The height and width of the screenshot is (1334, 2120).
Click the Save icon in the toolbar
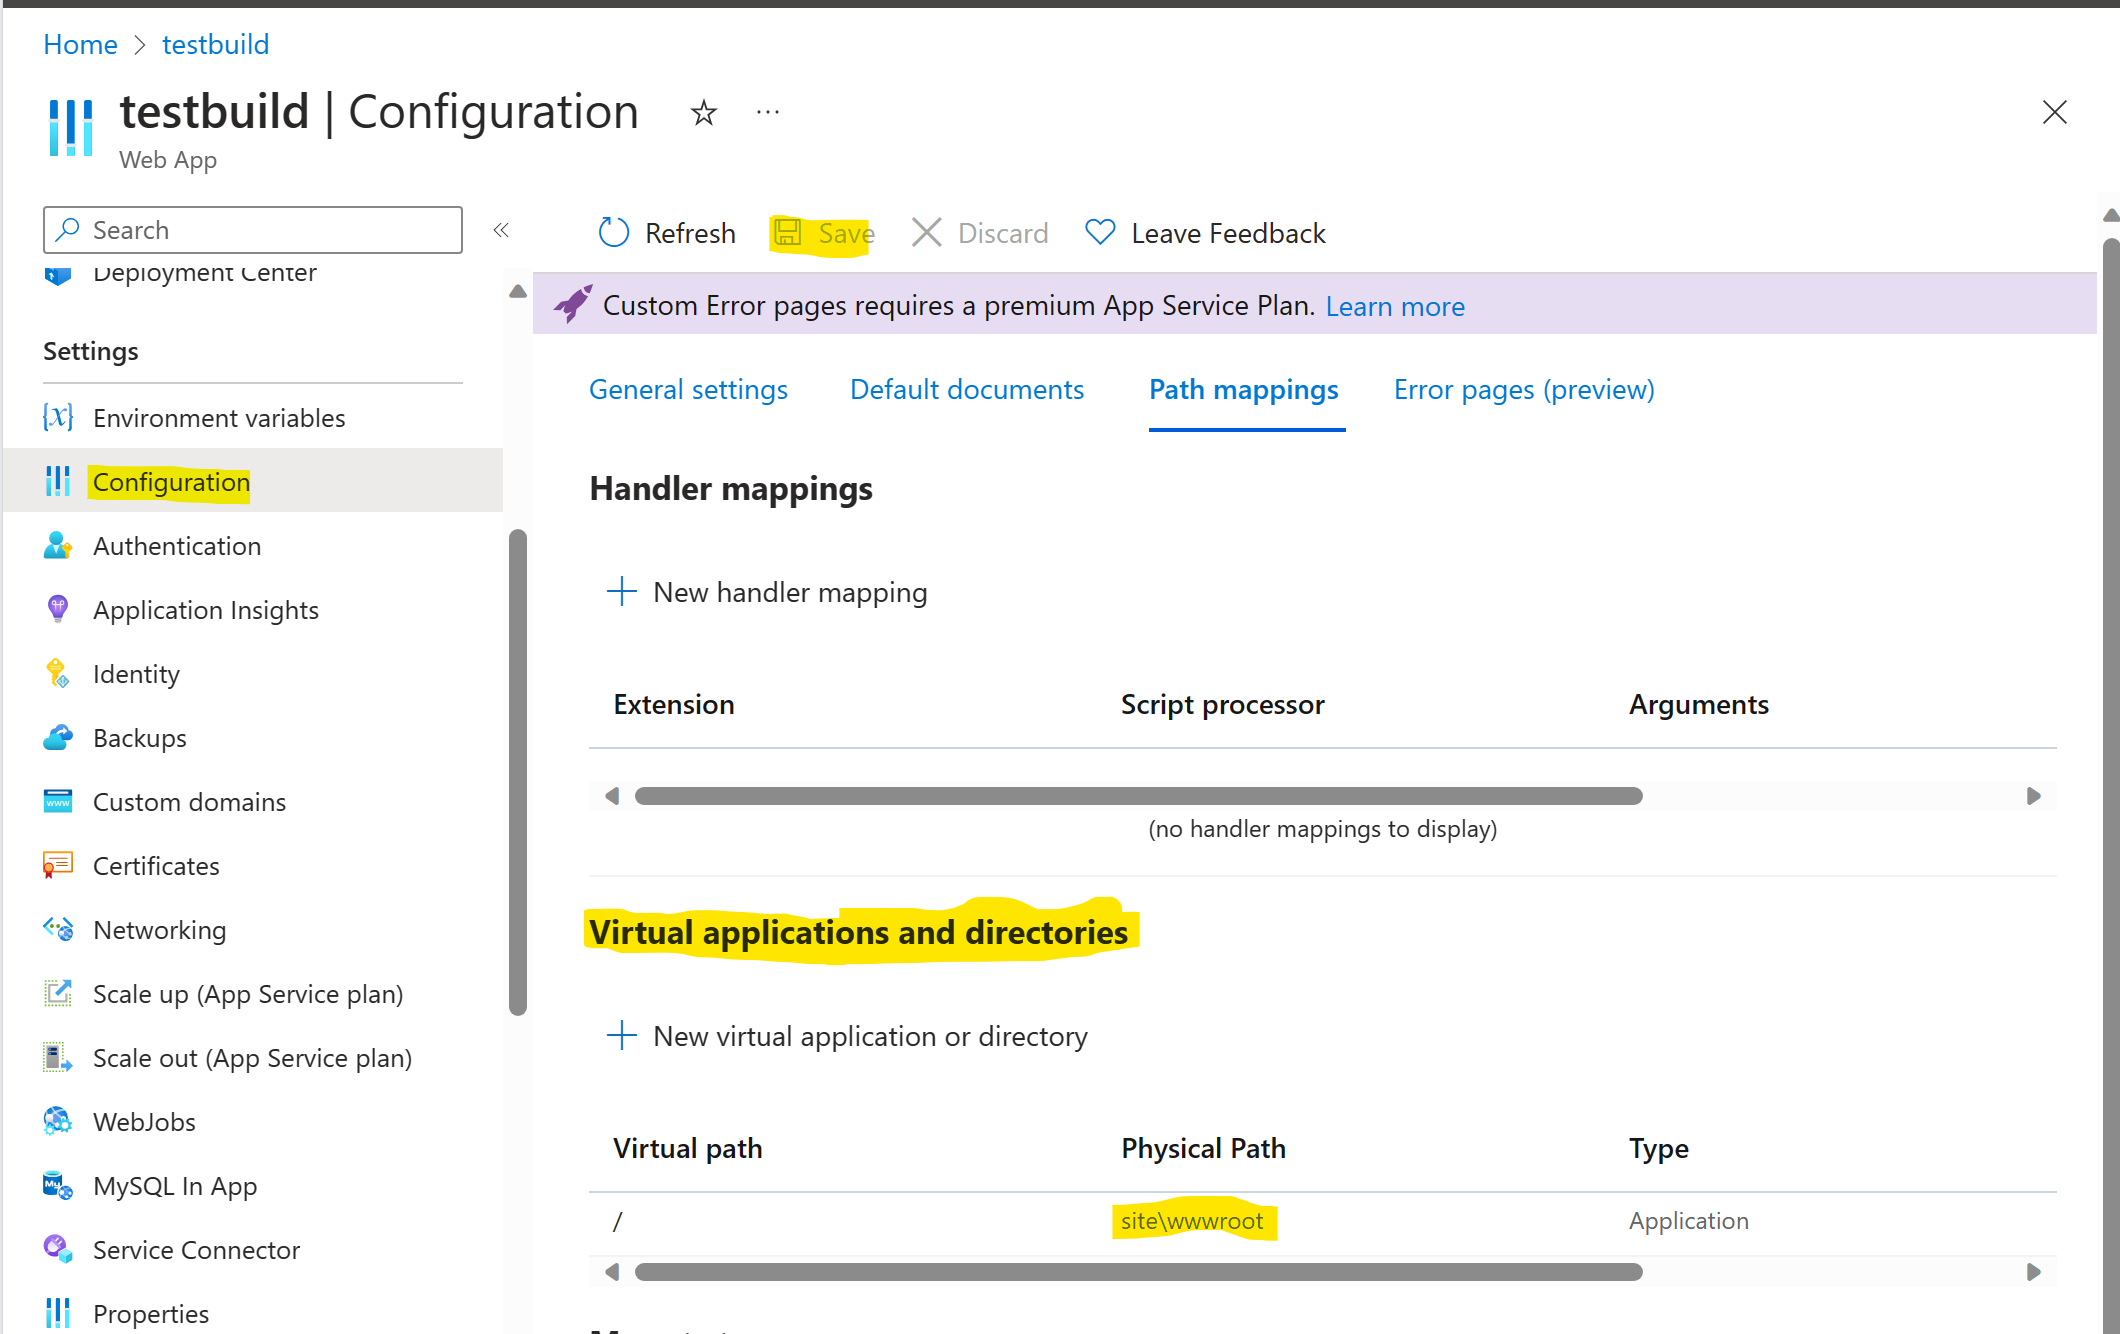point(790,232)
